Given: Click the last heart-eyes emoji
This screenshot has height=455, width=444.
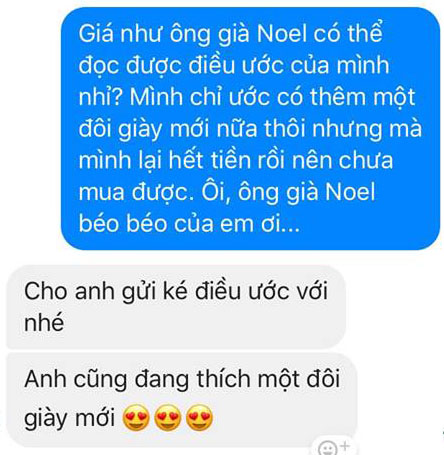Looking at the screenshot, I should [x=199, y=417].
